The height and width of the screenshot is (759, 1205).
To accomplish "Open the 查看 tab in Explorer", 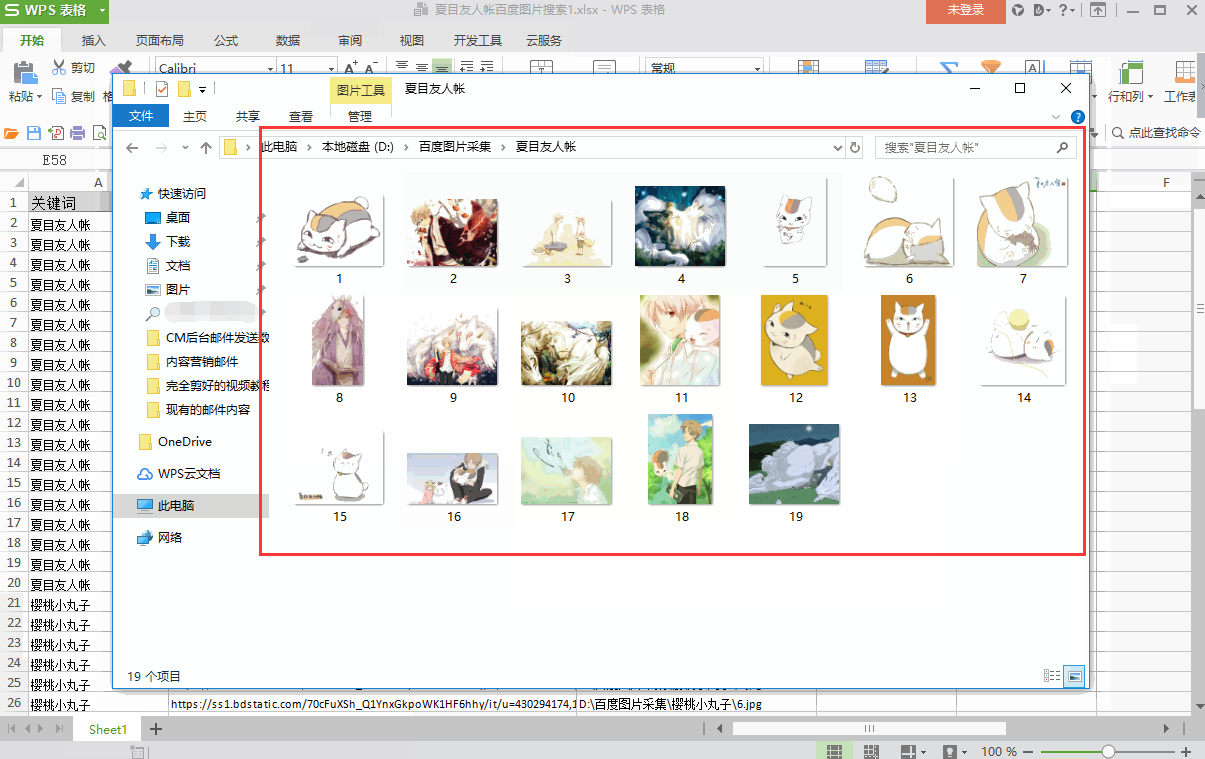I will 301,116.
